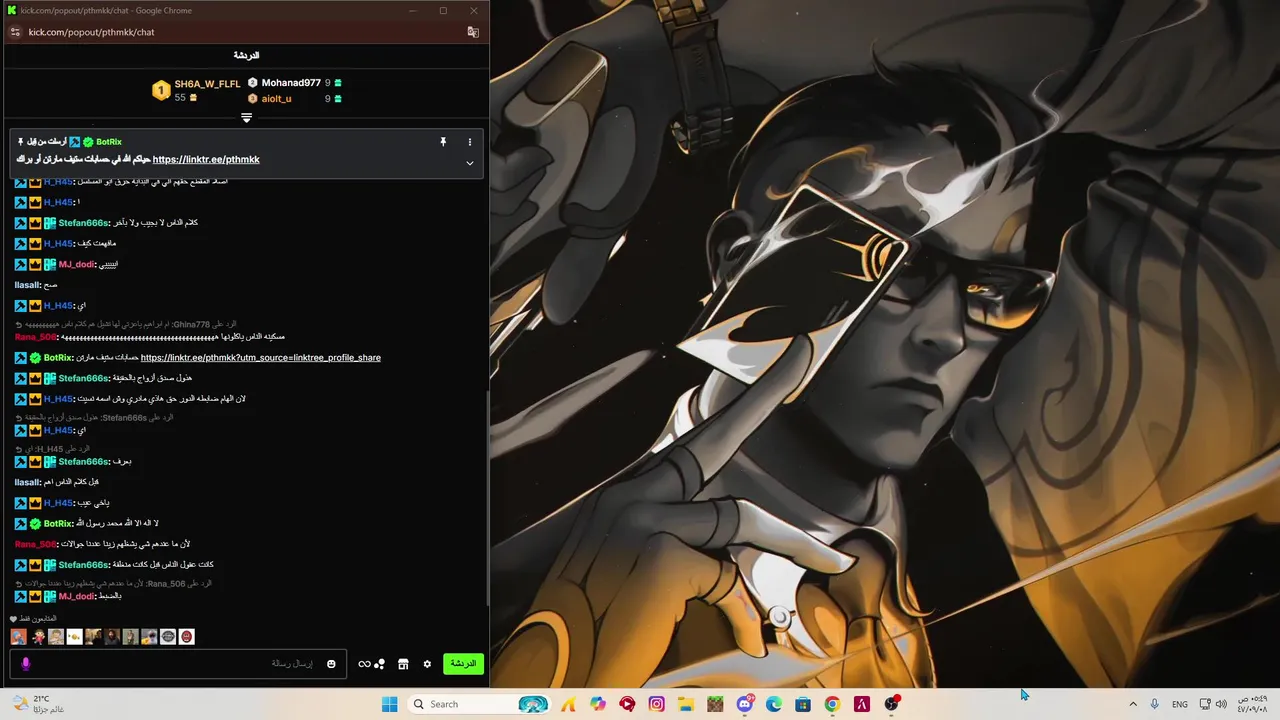Click BotRix verified badge in لا اله message

(35, 524)
